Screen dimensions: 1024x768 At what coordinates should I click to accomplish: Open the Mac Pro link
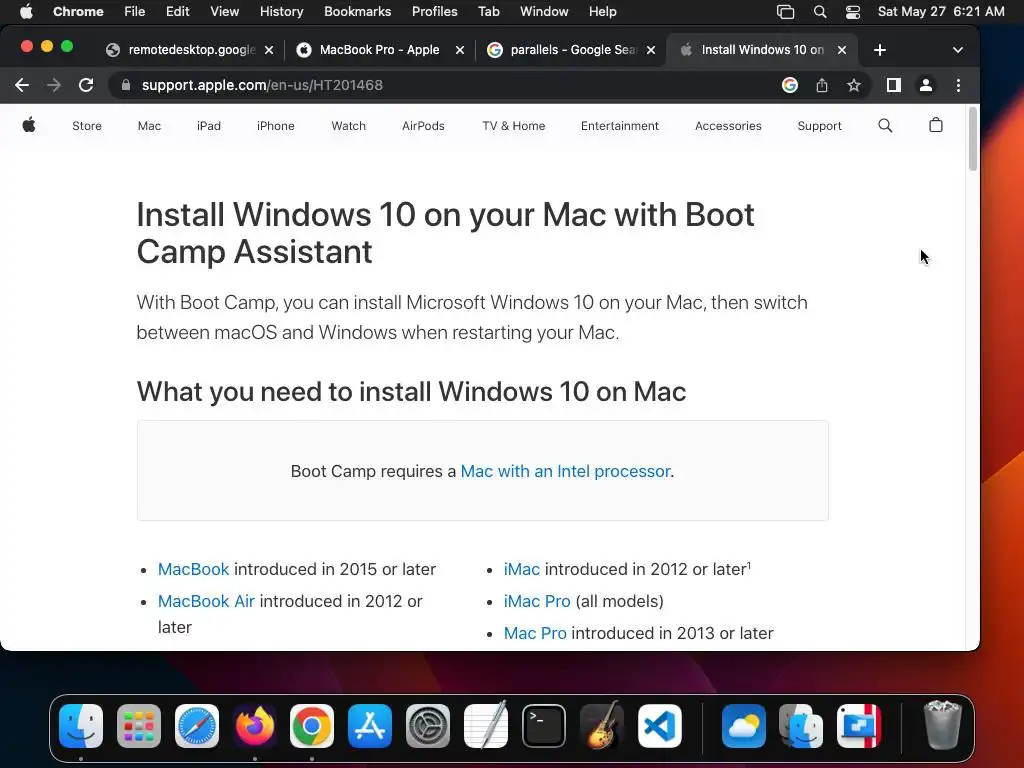[535, 633]
